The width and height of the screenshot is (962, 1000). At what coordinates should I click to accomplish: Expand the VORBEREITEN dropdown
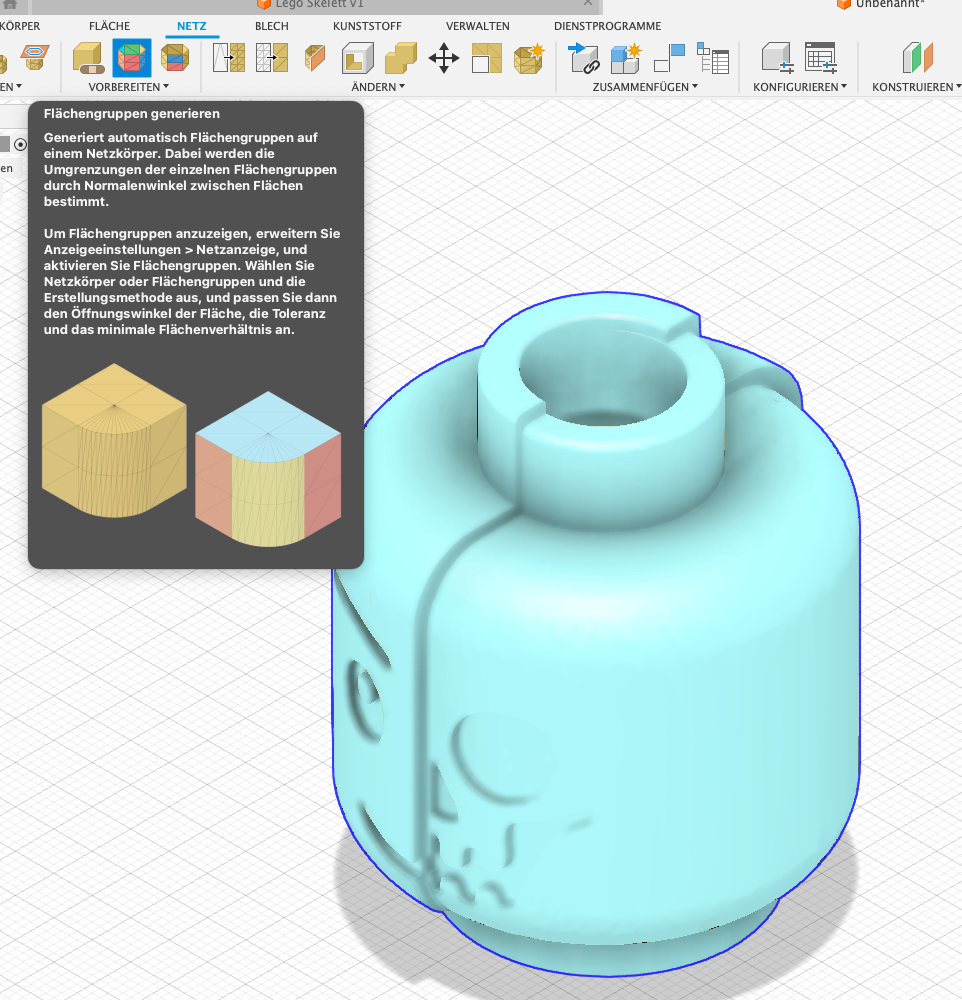[x=128, y=87]
